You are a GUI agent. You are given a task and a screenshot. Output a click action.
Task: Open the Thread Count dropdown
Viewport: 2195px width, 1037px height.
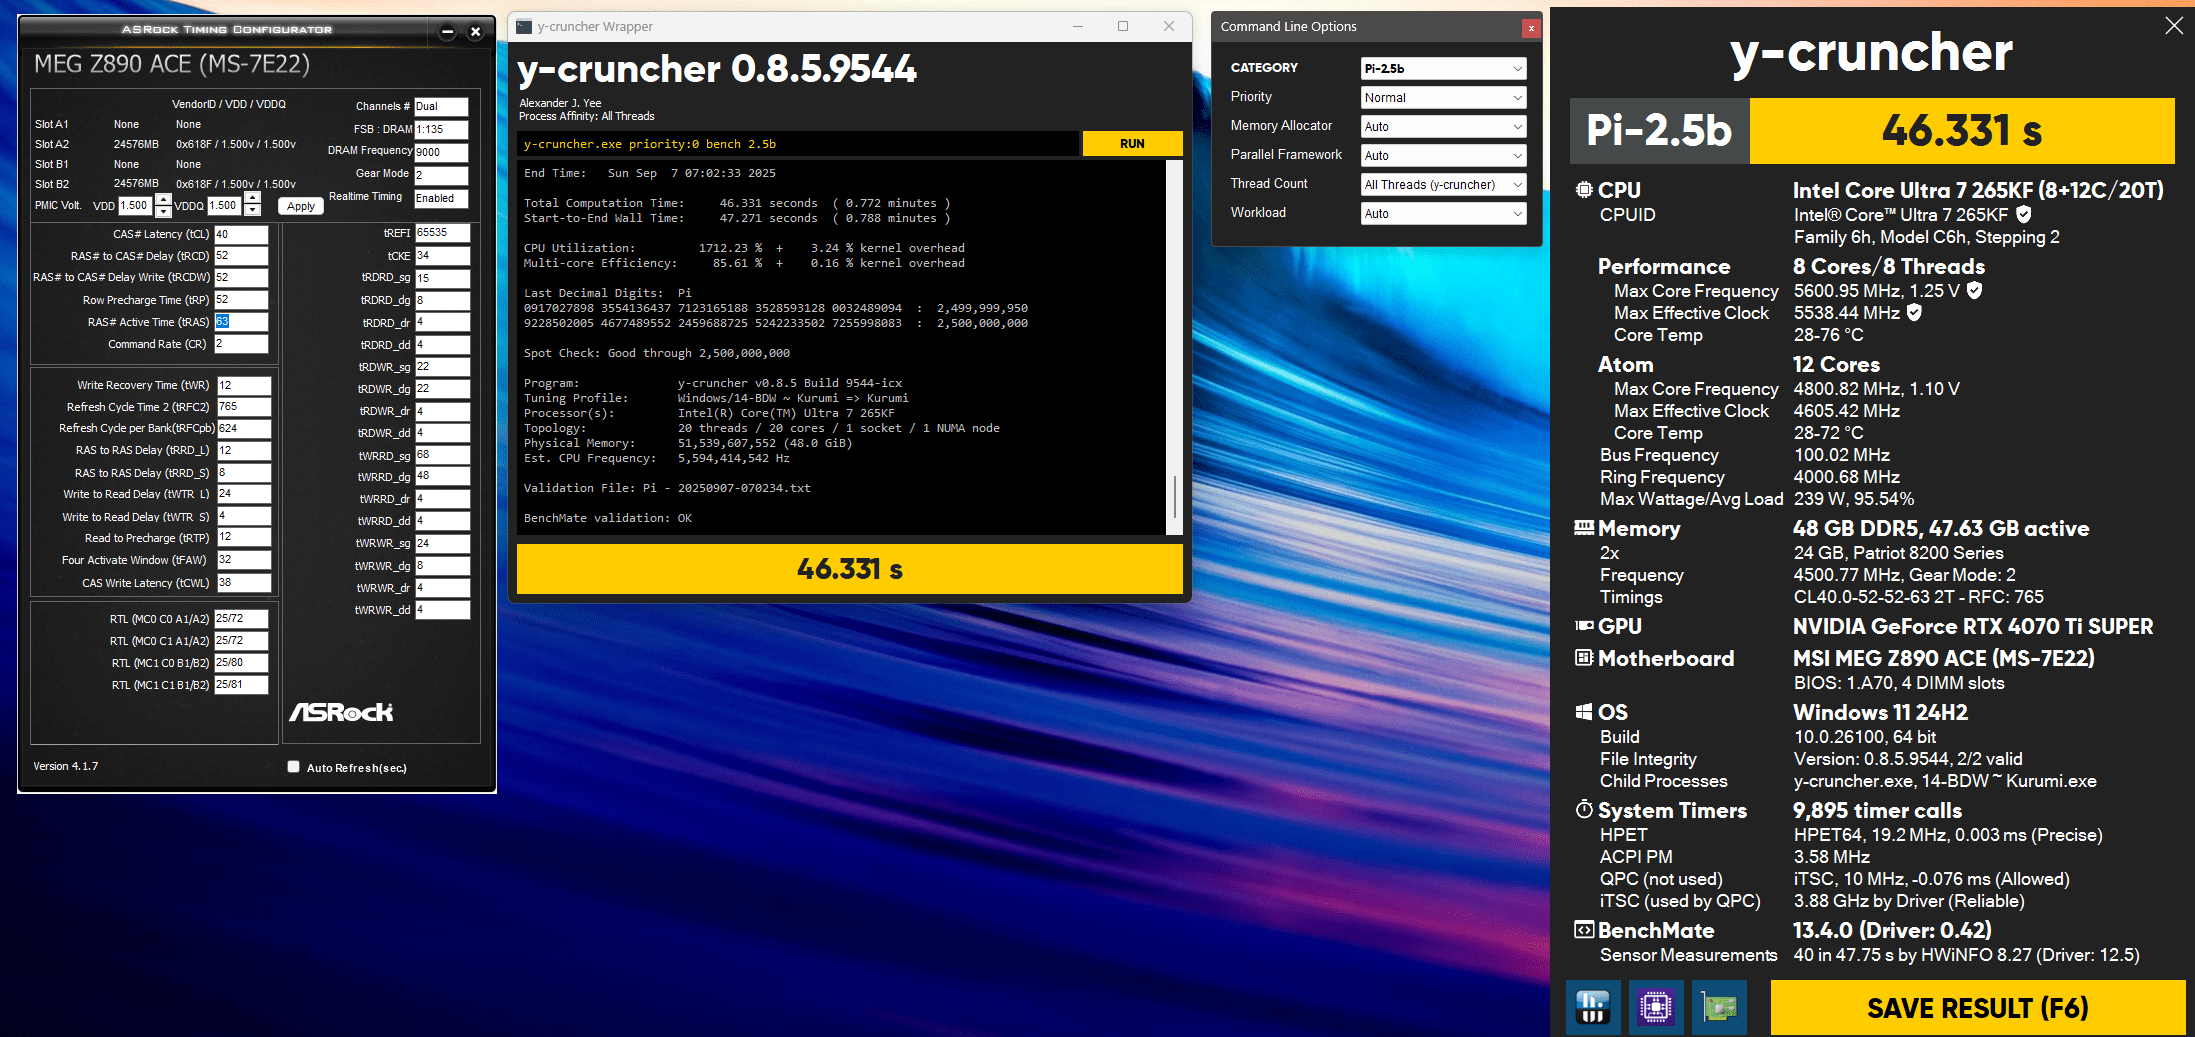[x=1443, y=184]
